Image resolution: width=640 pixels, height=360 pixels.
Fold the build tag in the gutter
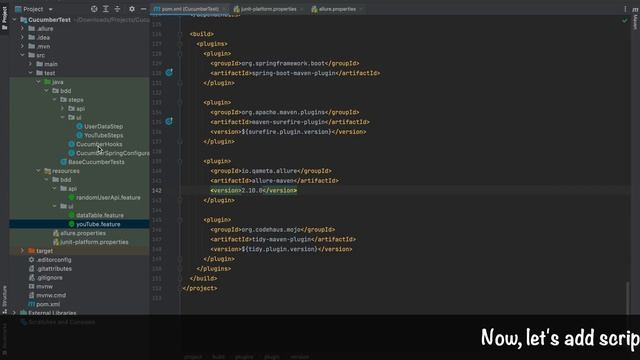(x=180, y=34)
